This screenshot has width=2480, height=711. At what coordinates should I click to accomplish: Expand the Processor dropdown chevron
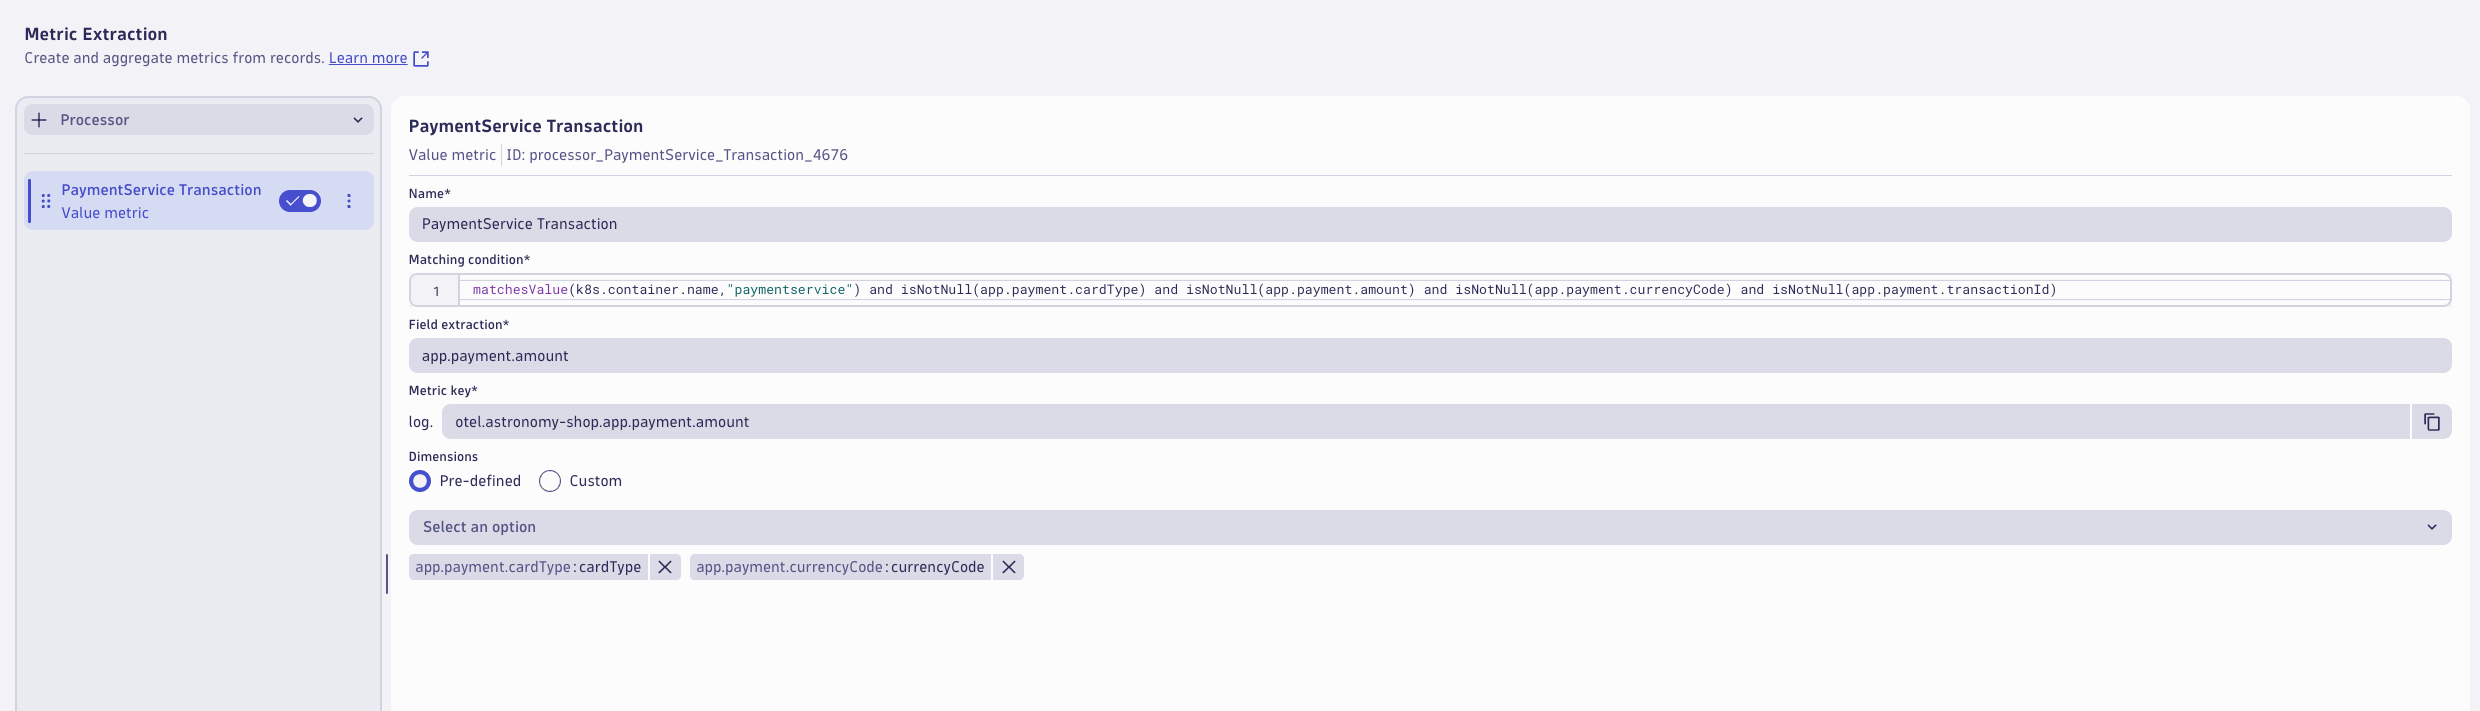pos(358,120)
